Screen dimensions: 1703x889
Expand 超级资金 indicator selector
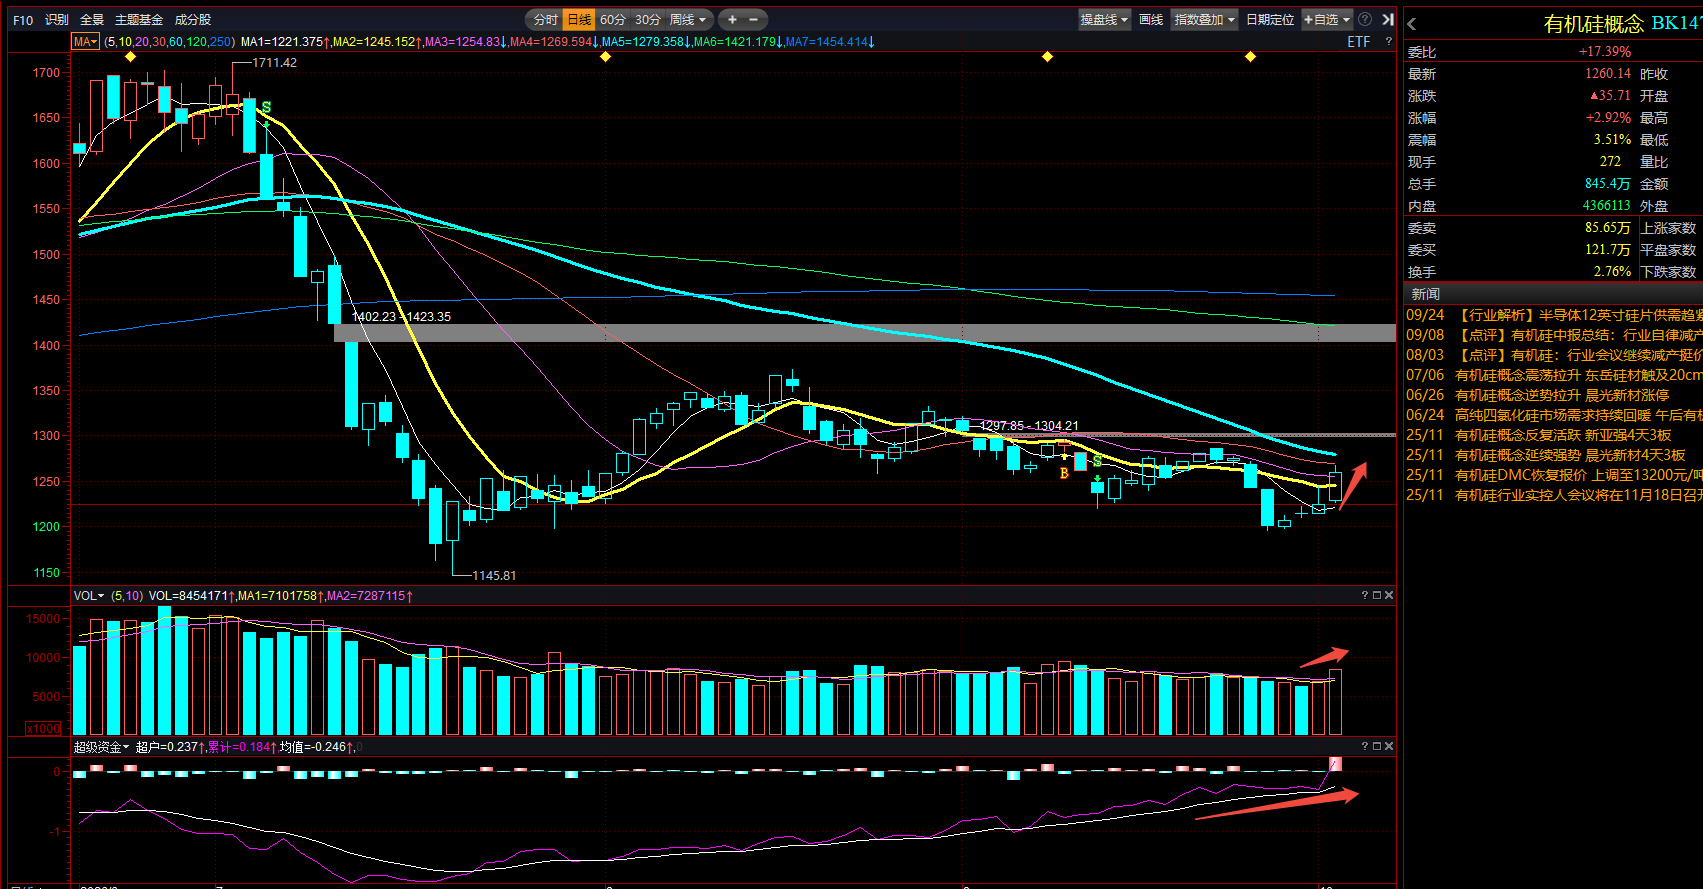point(102,746)
